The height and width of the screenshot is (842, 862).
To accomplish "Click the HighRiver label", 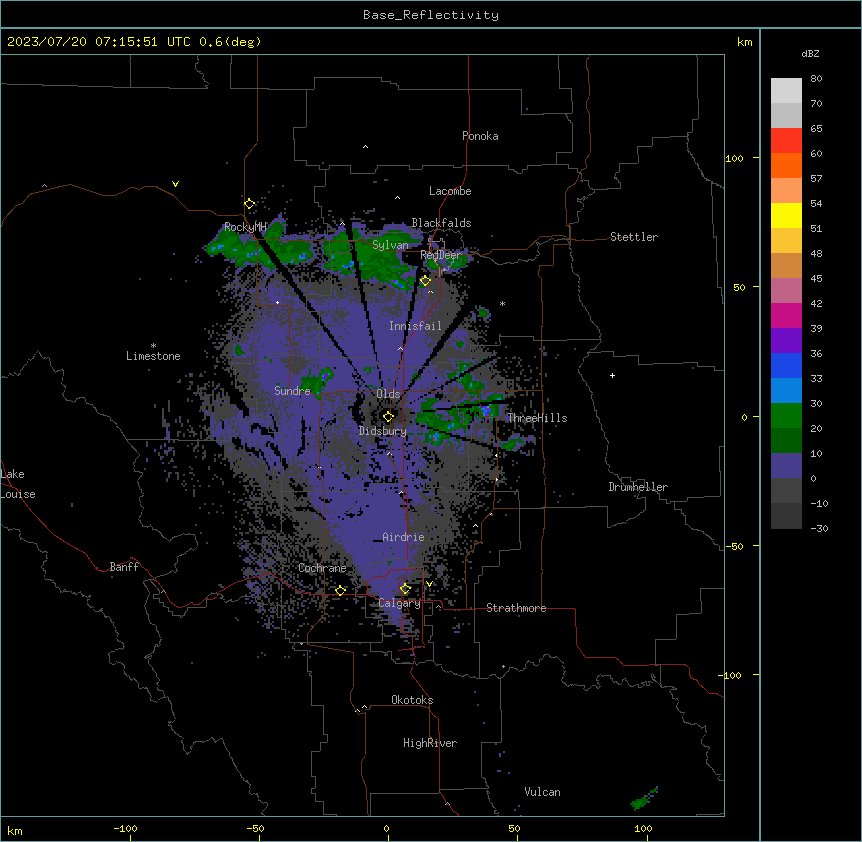I will (x=430, y=743).
